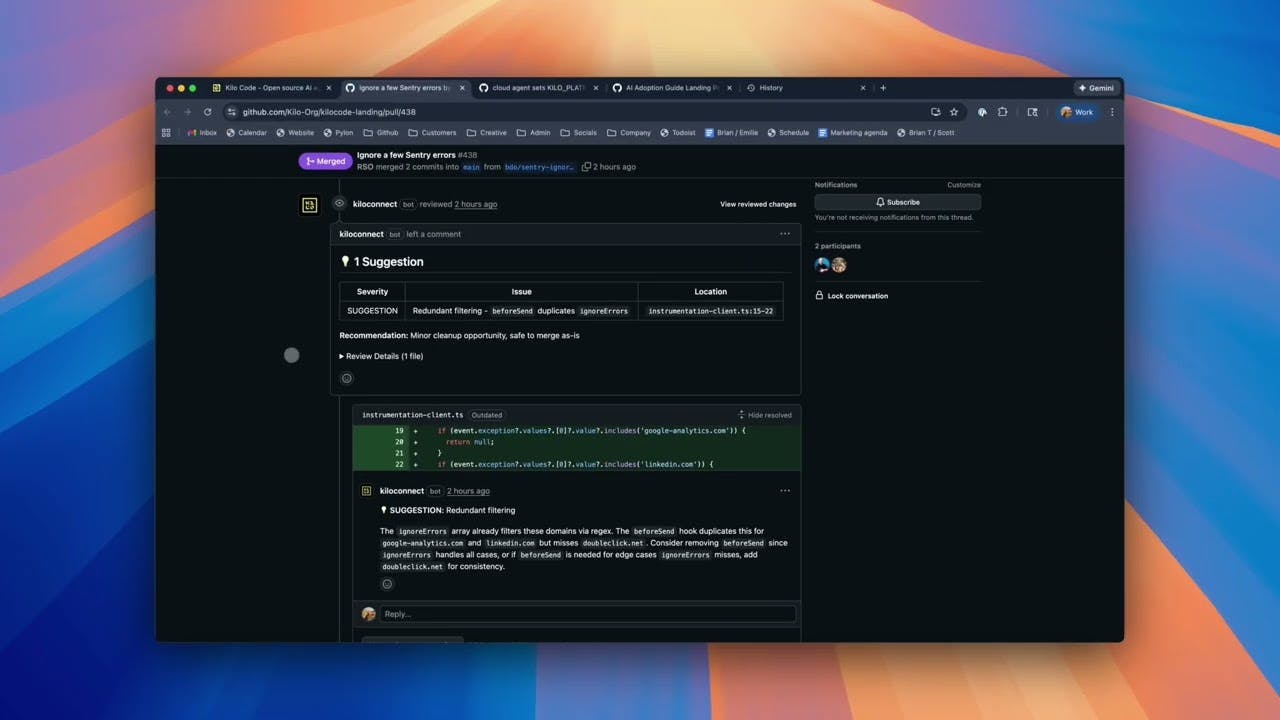Open the review summary comment's three-dot options menu
Image resolution: width=1280 pixels, height=720 pixels.
pyautogui.click(x=785, y=234)
